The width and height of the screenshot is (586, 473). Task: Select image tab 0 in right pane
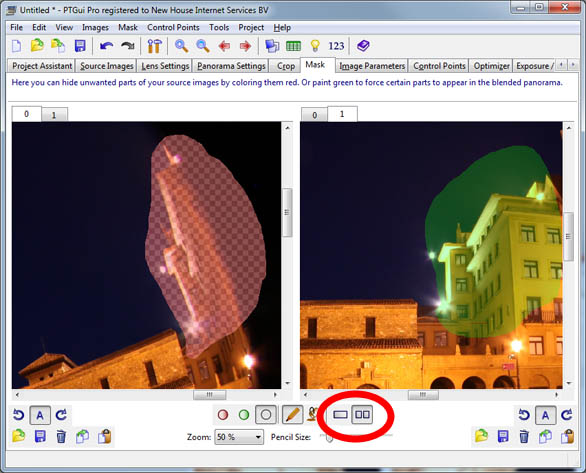coord(314,115)
